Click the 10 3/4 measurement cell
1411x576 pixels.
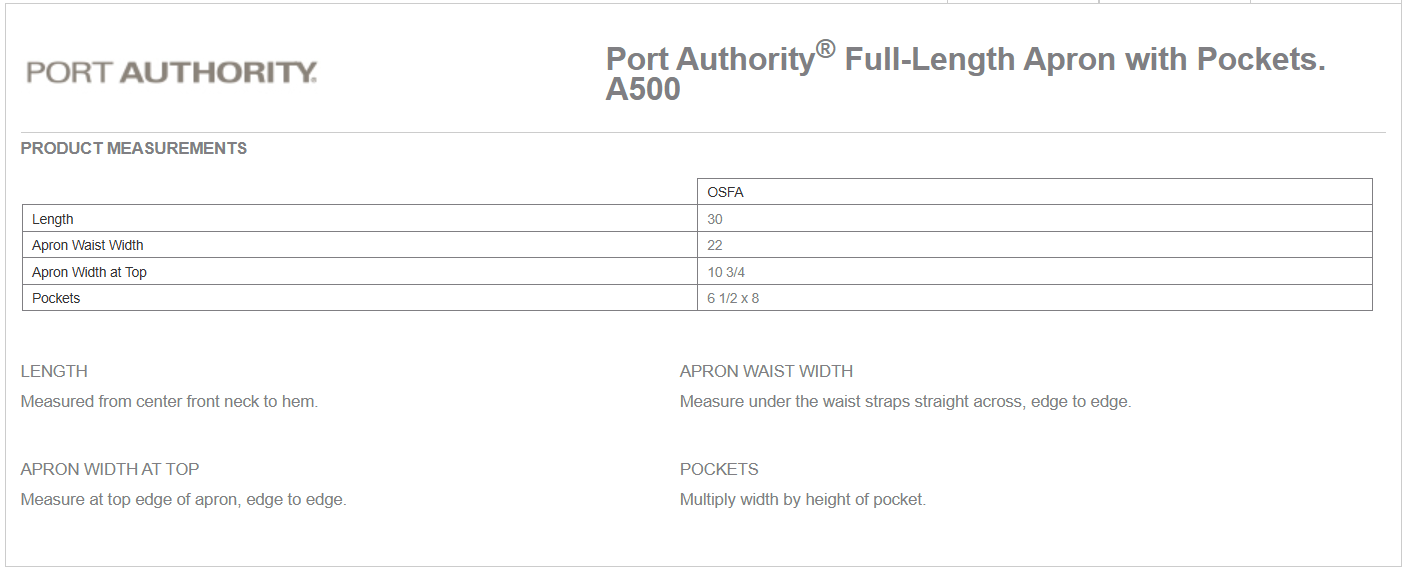click(727, 272)
